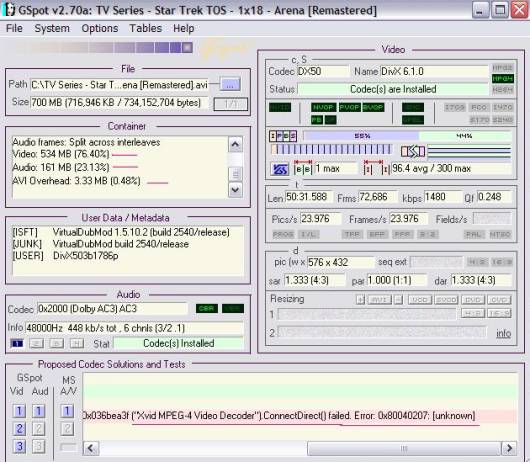This screenshot has height=462, width=530.
Task: Click the Codec(s) are Installed status
Action: [393, 89]
